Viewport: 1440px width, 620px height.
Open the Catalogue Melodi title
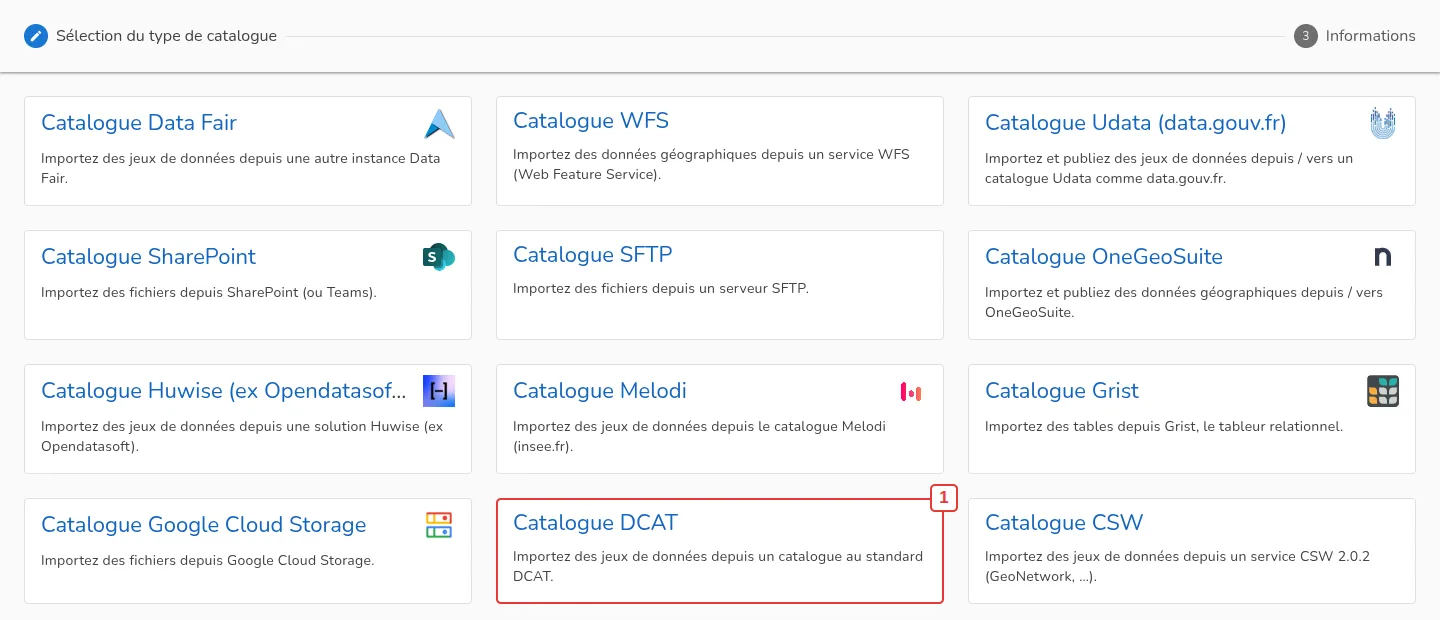600,391
